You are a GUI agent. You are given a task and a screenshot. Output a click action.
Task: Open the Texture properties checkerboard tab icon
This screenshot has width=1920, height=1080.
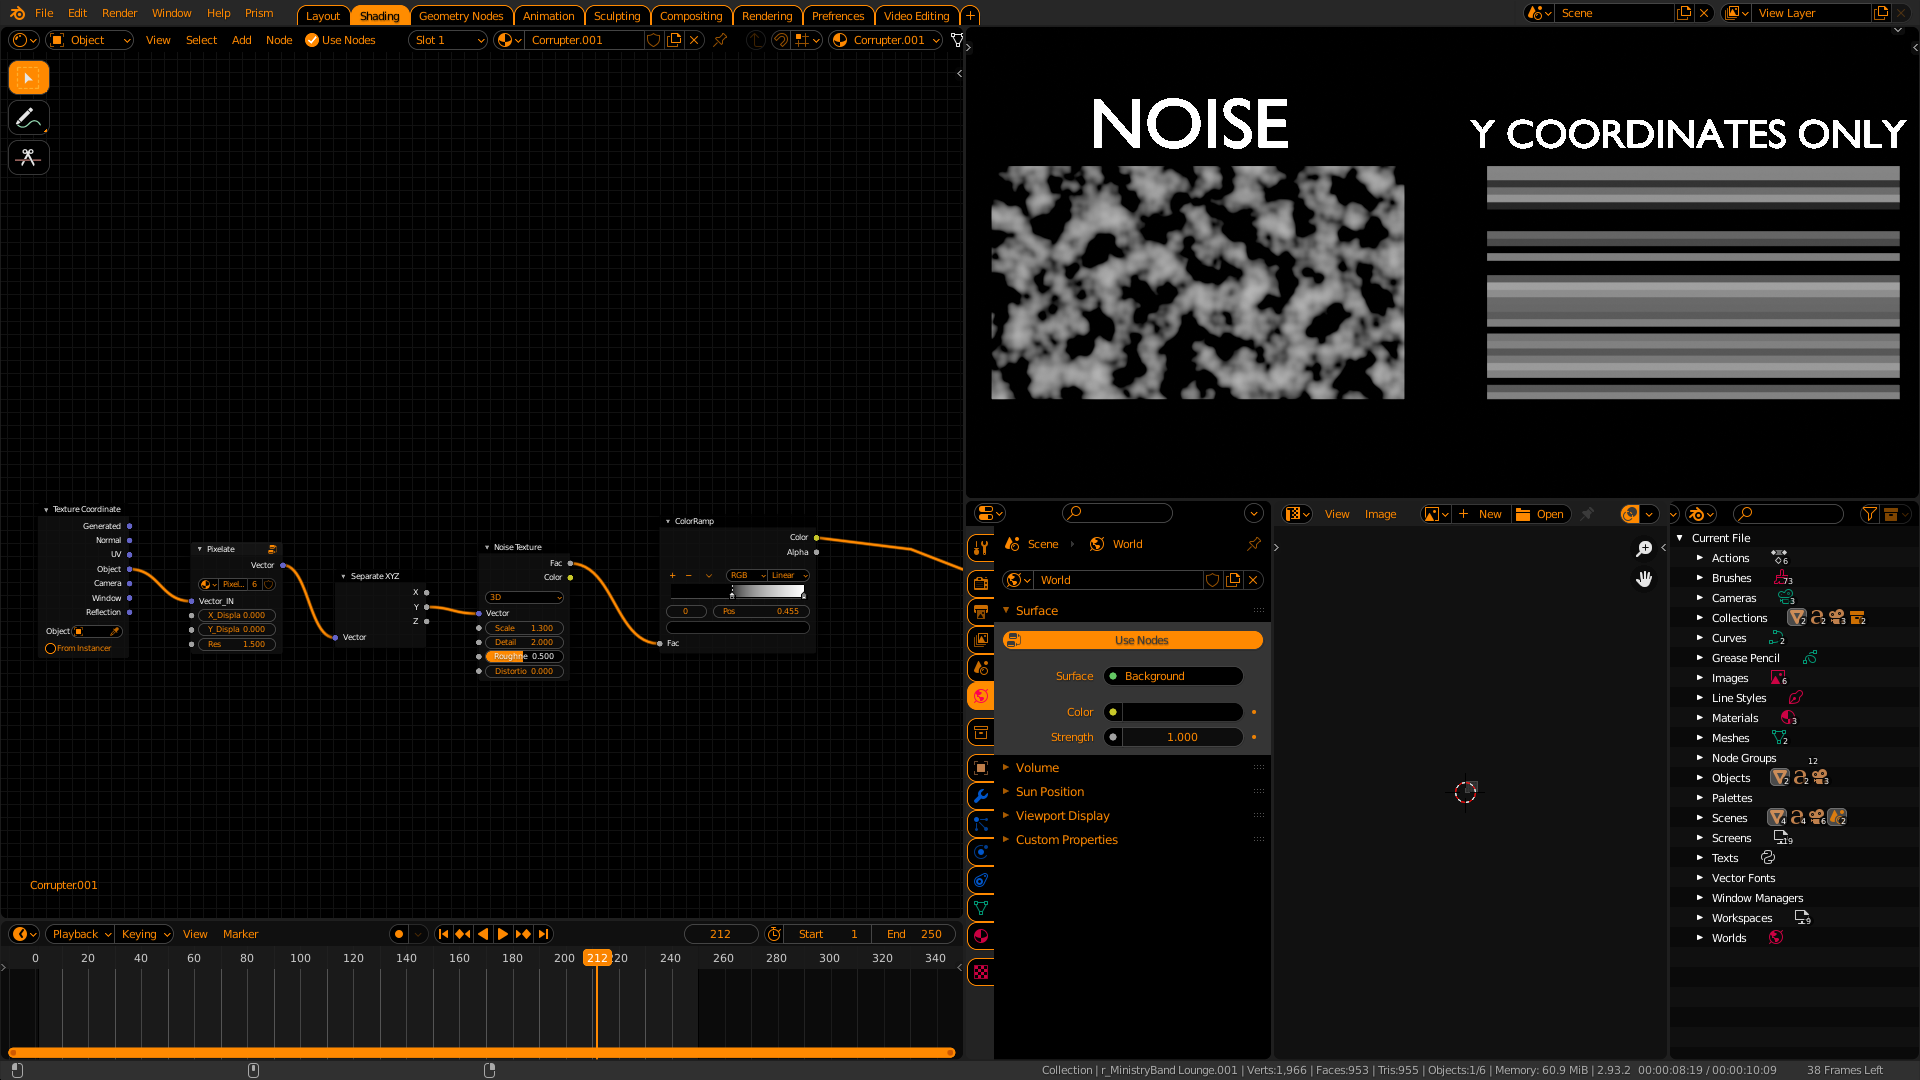point(981,972)
